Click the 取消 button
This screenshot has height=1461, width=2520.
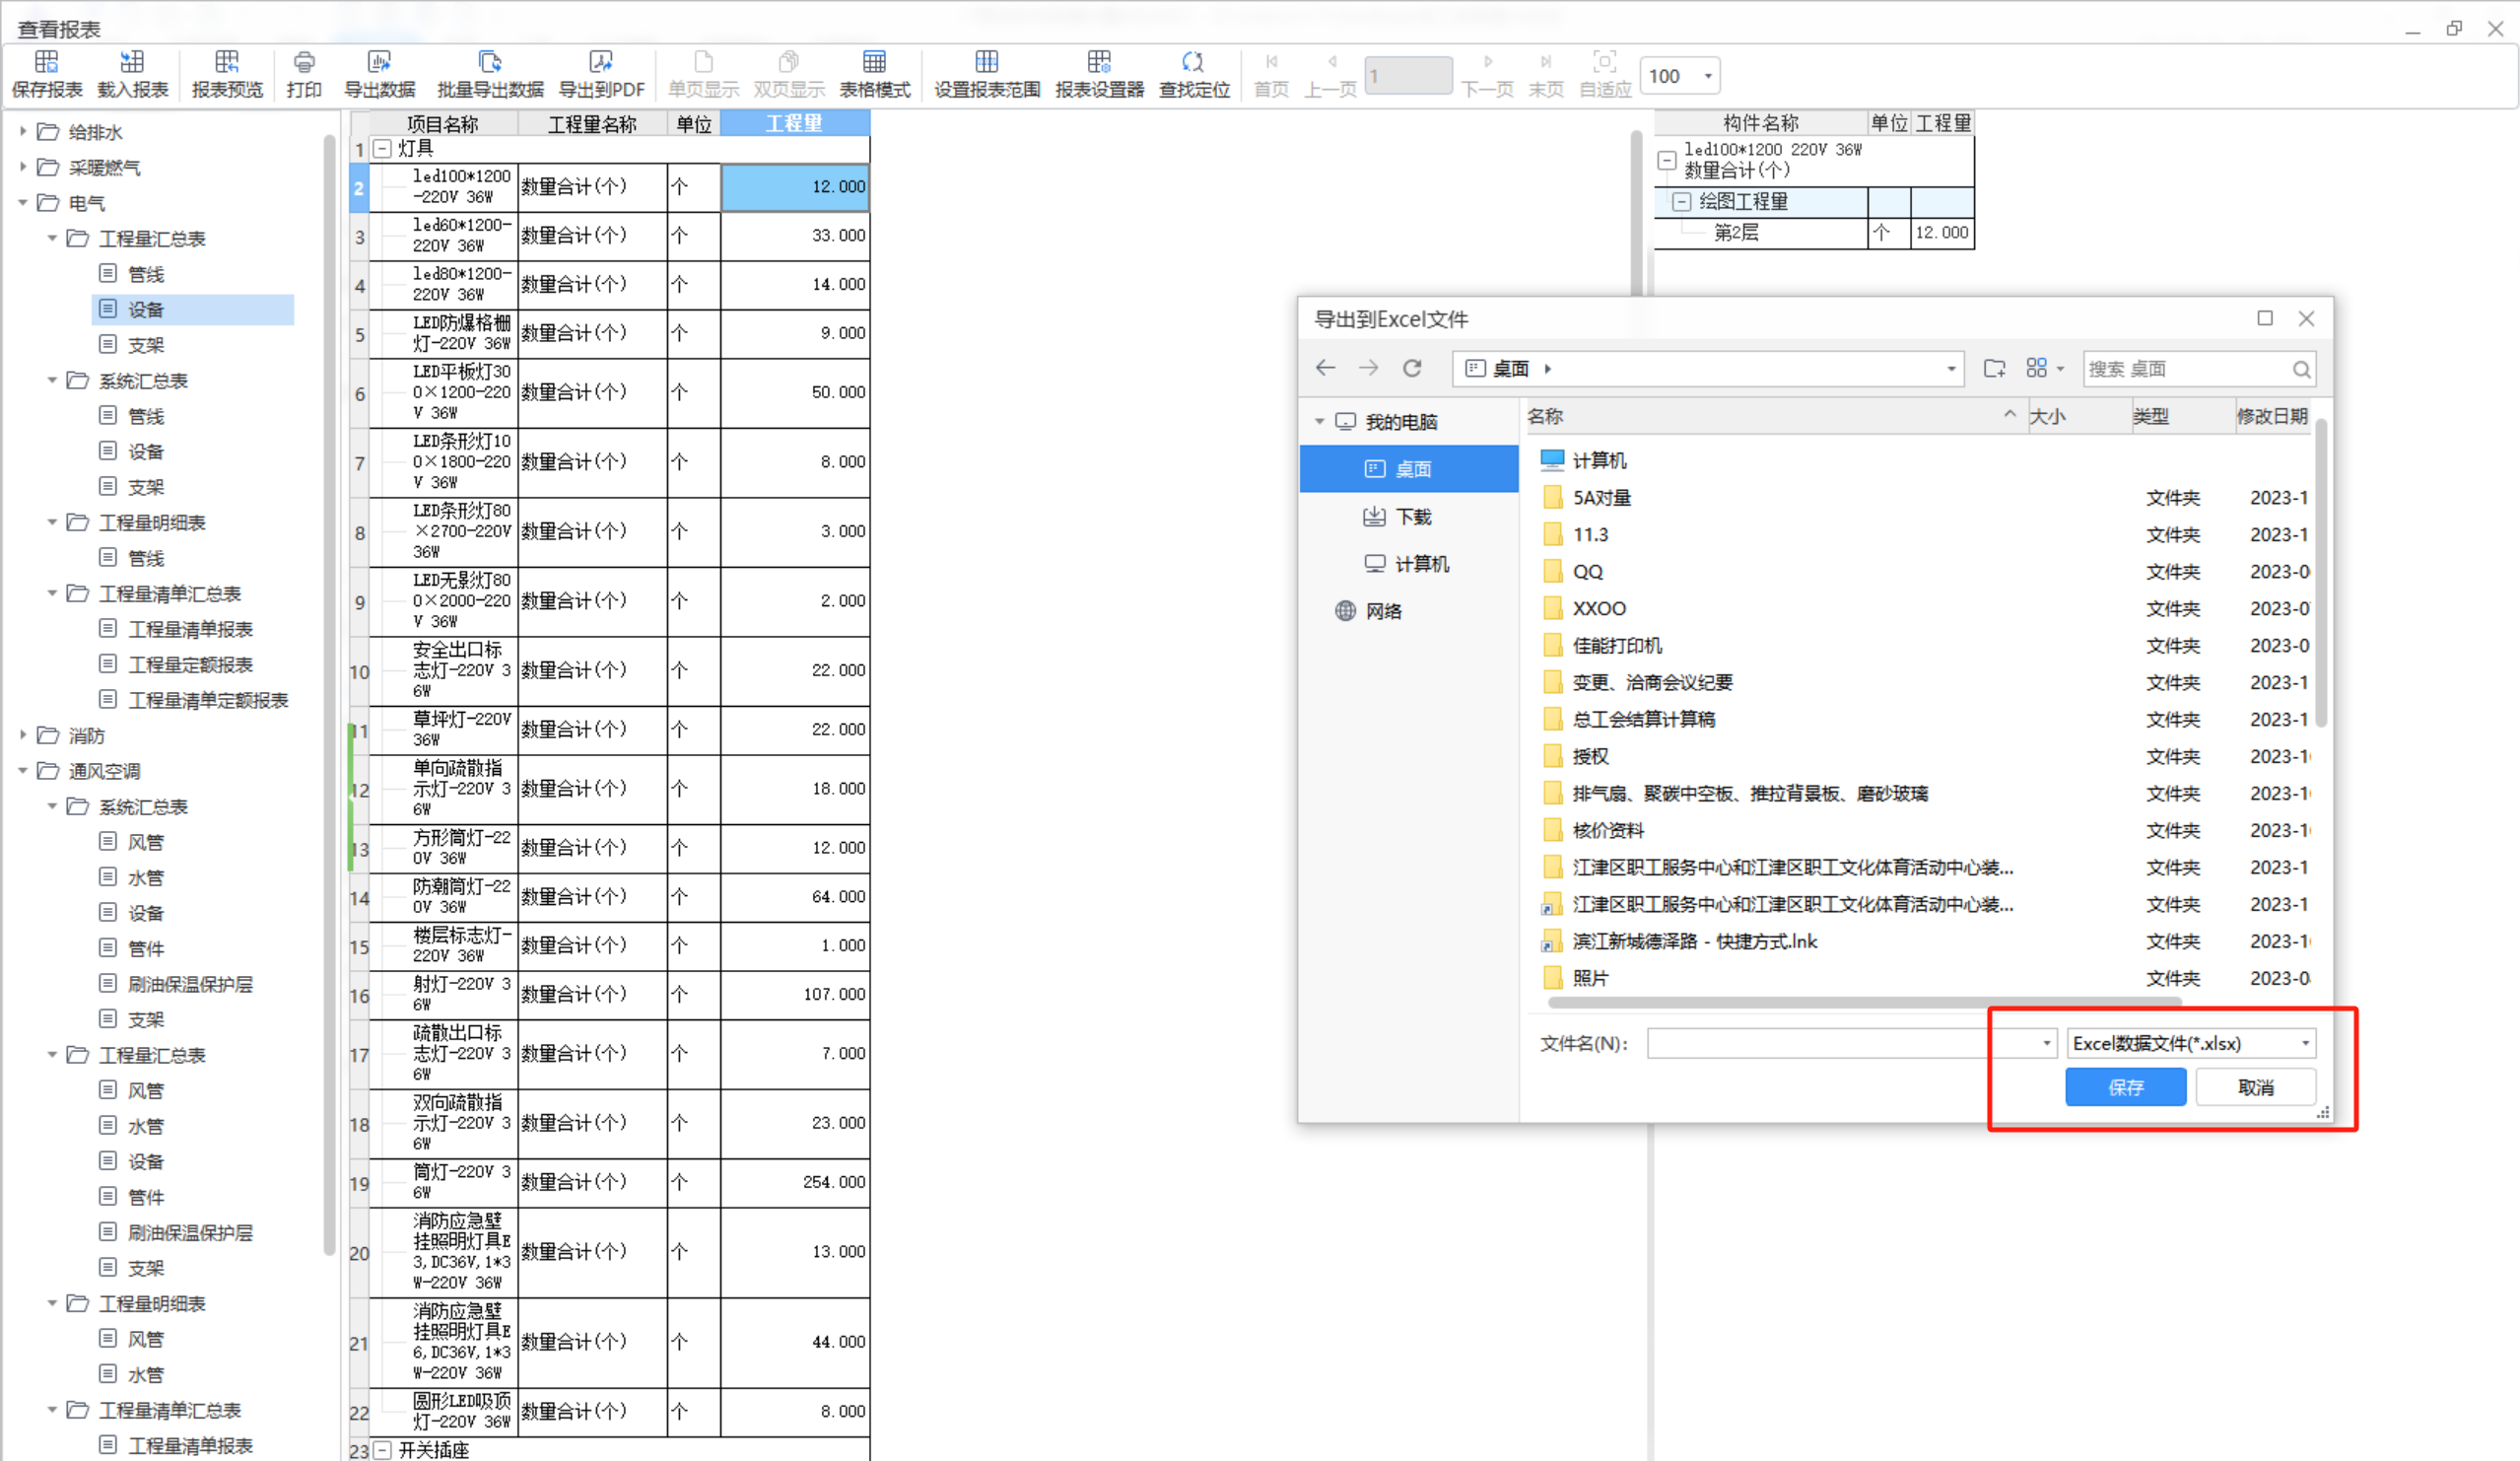pos(2256,1087)
